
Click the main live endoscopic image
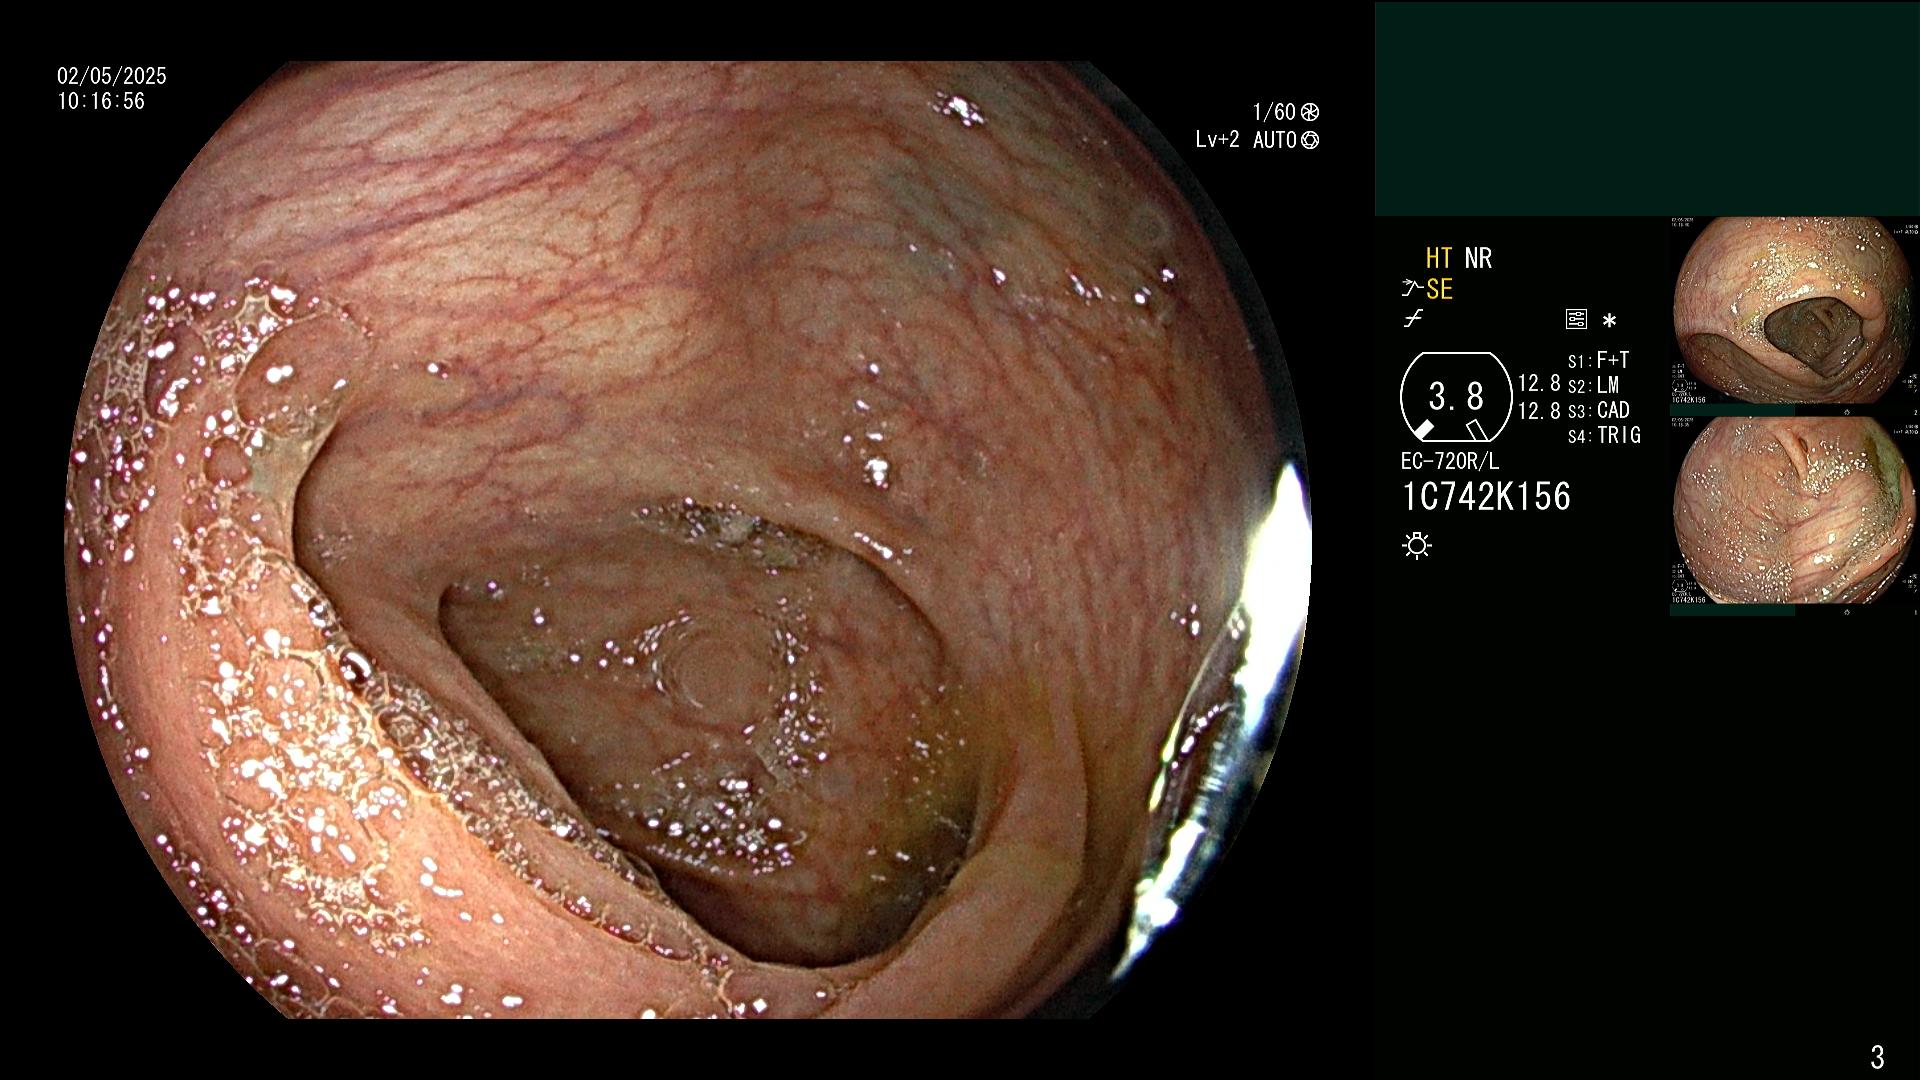[x=688, y=540]
